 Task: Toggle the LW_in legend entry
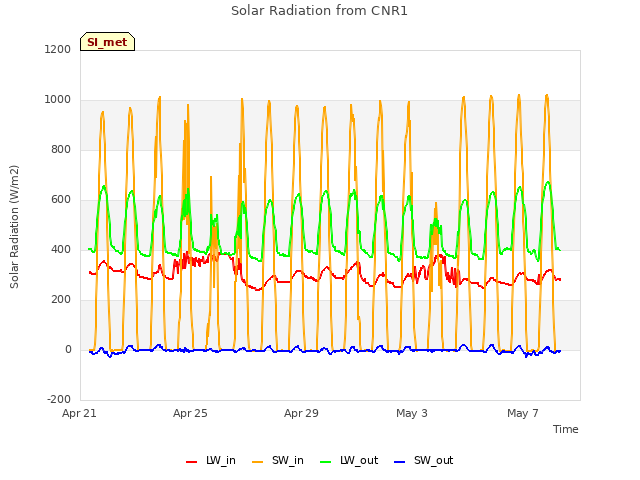point(211,460)
